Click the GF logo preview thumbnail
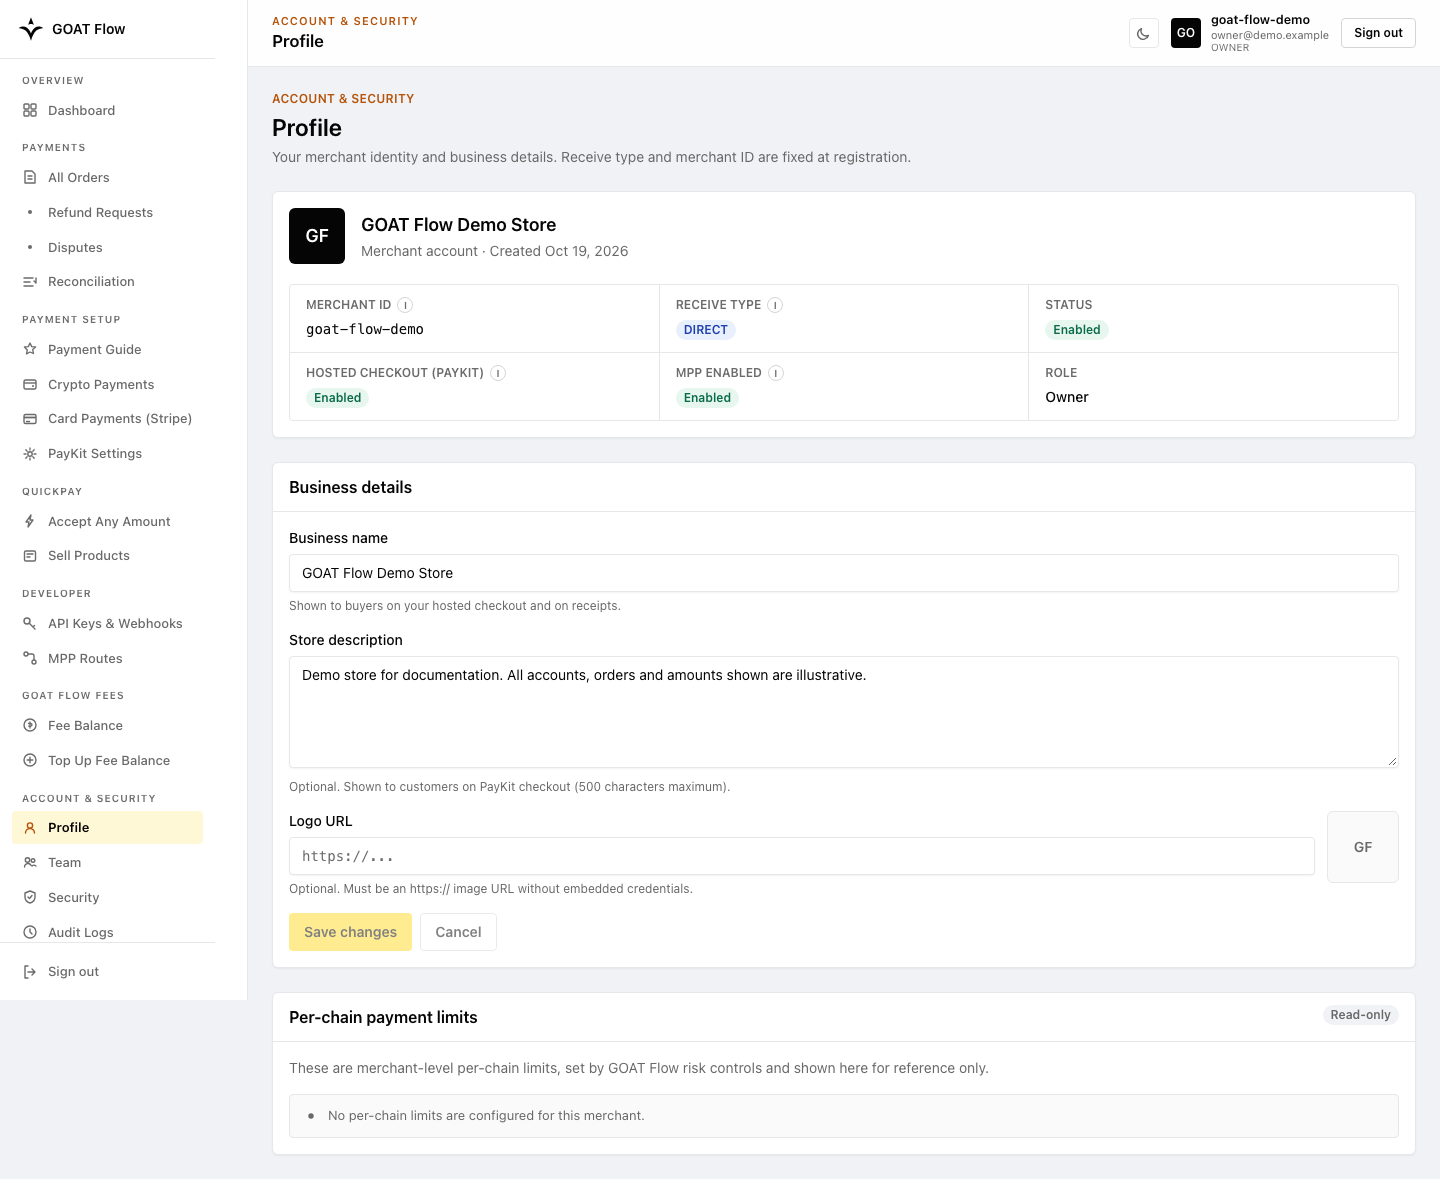 [1363, 847]
